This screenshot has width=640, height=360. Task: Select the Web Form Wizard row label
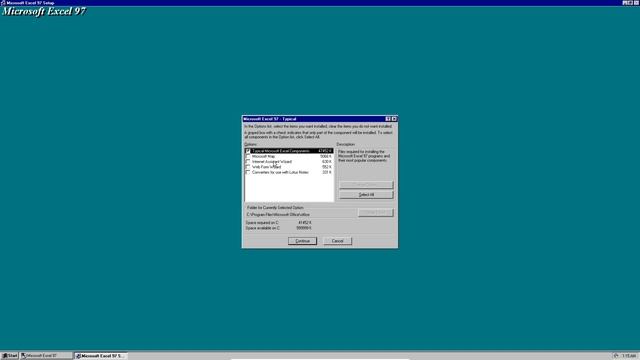[266, 167]
